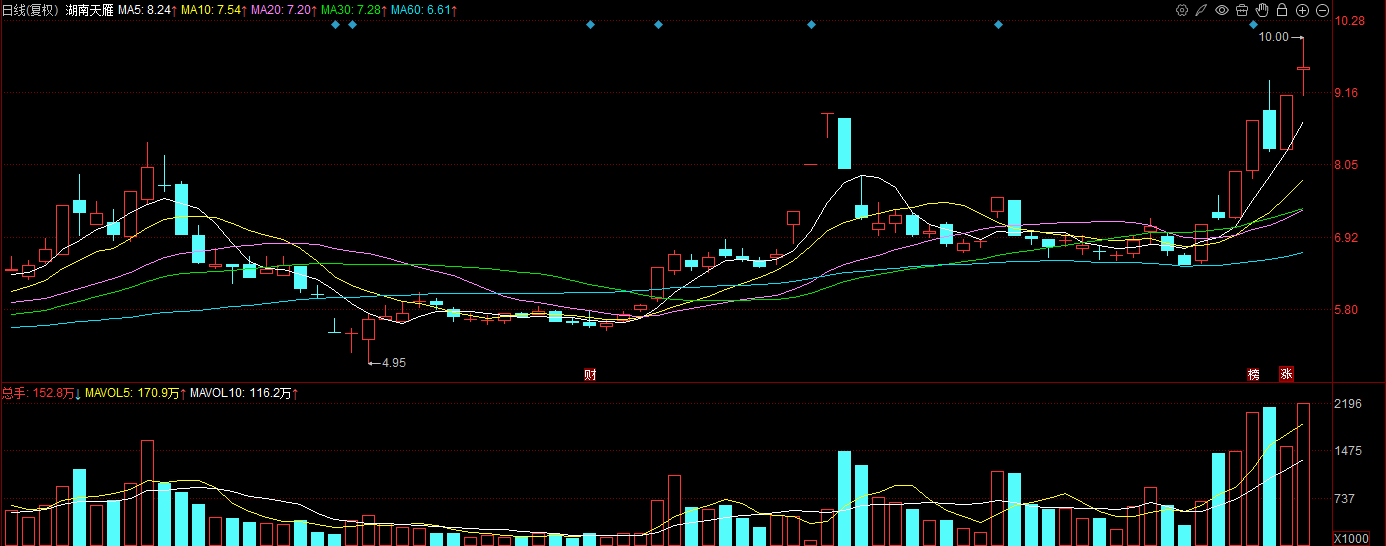Zoom out with the minus icon
Viewport: 1386px width, 546px height.
coord(1322,10)
